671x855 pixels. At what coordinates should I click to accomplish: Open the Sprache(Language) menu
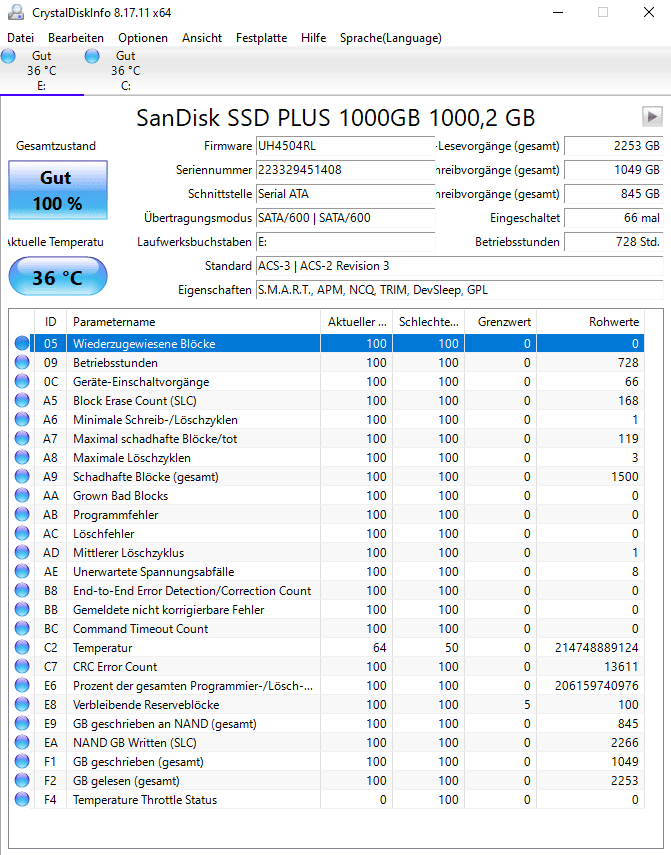[x=390, y=38]
